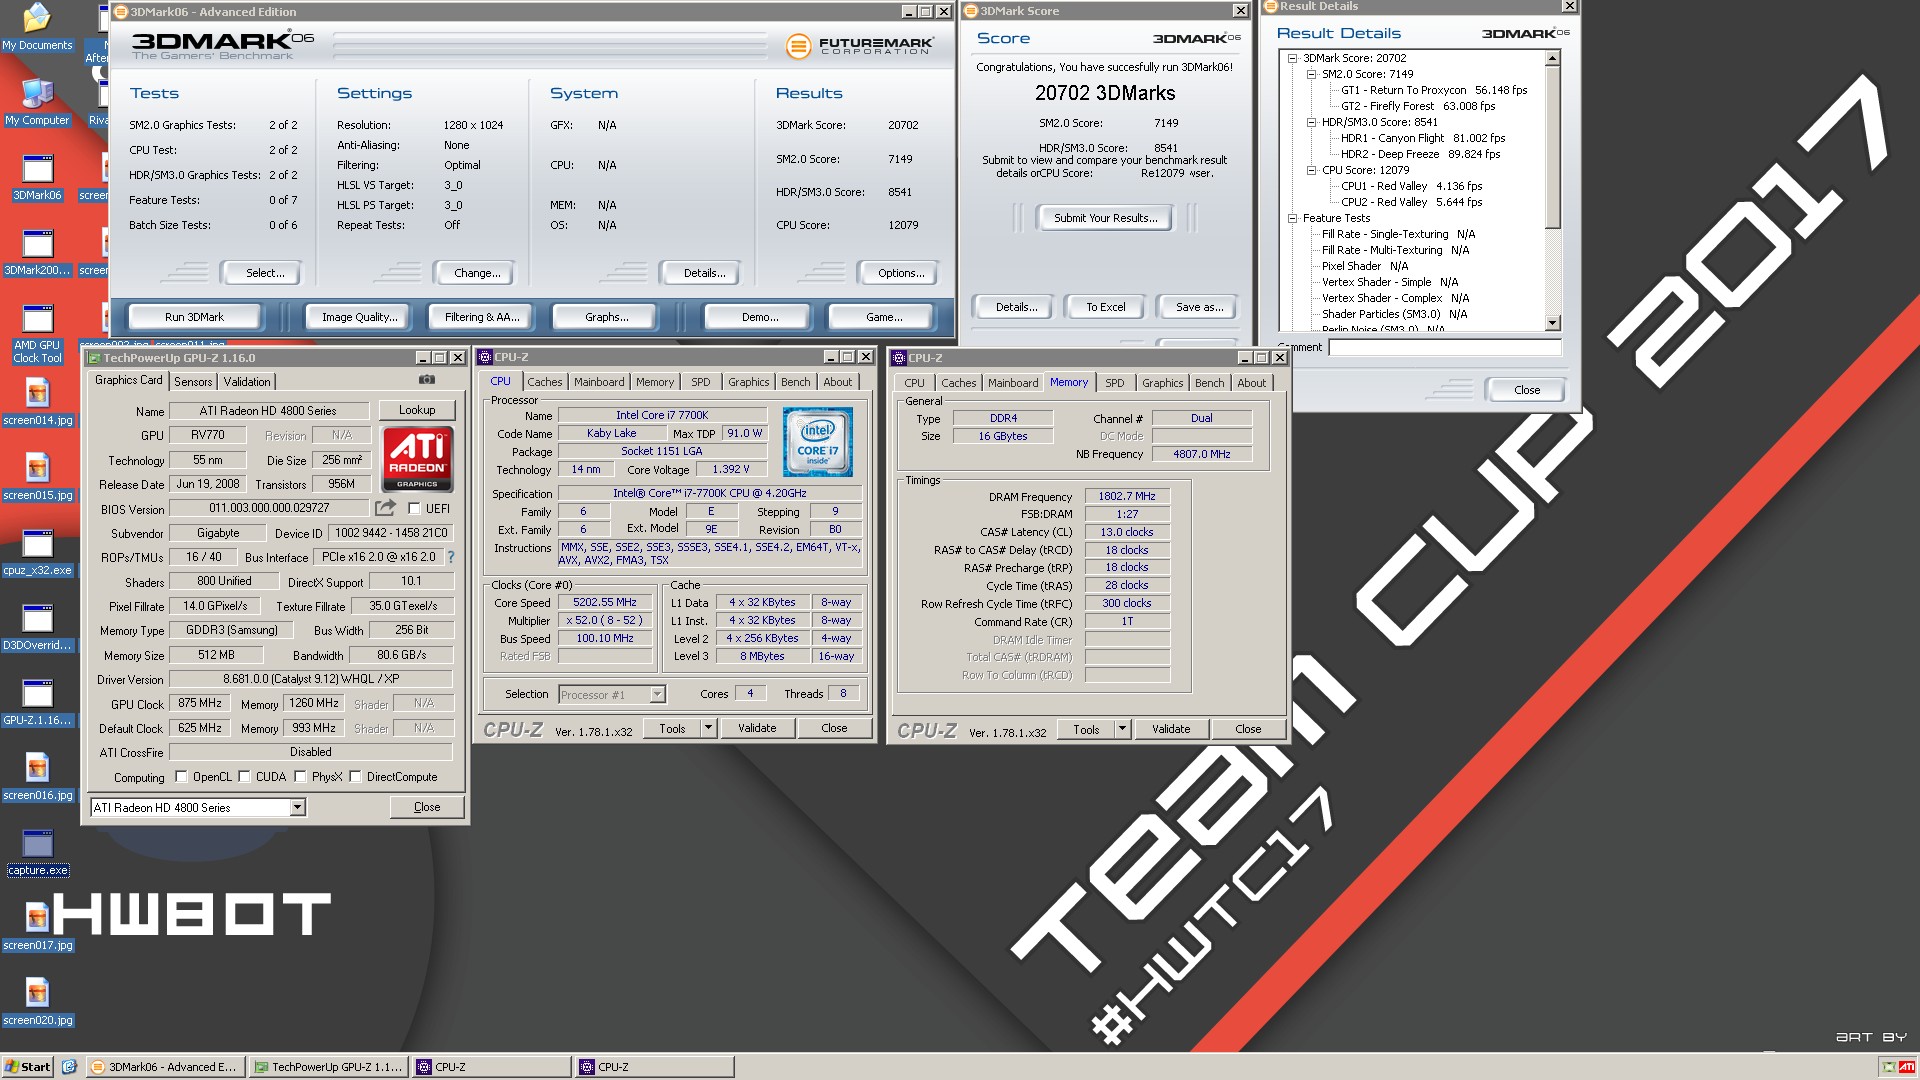
Task: Open the GPU selection dropdown in GPU-Z
Action: 297,808
